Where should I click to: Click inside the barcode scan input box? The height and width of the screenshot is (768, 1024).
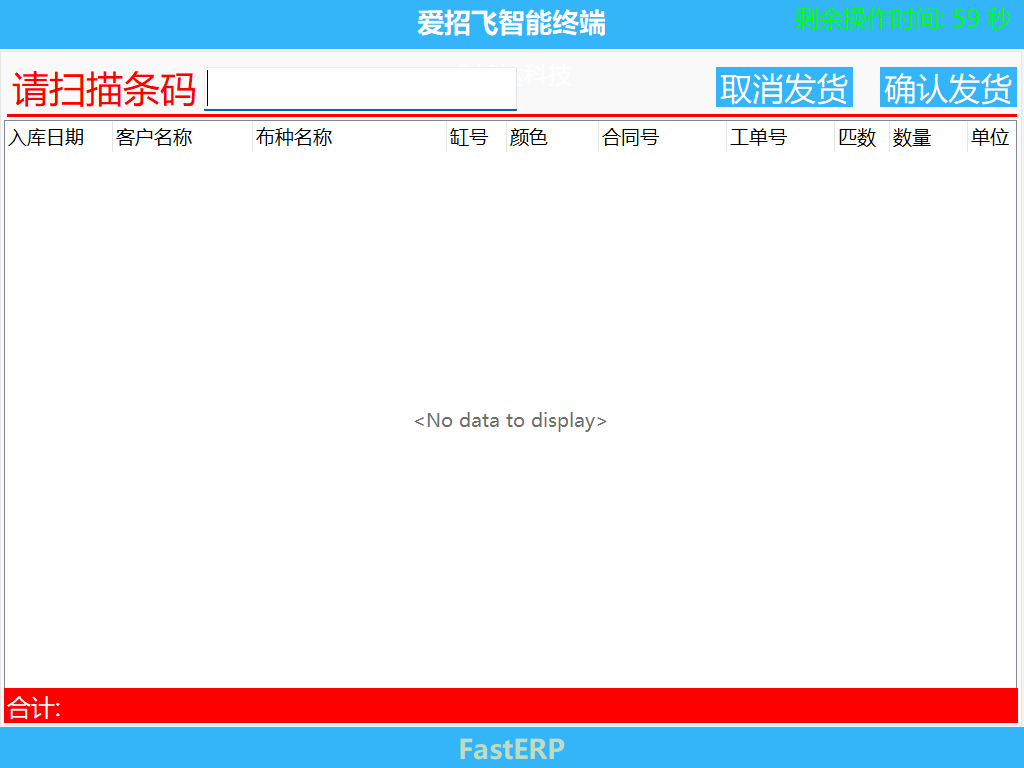pyautogui.click(x=360, y=88)
